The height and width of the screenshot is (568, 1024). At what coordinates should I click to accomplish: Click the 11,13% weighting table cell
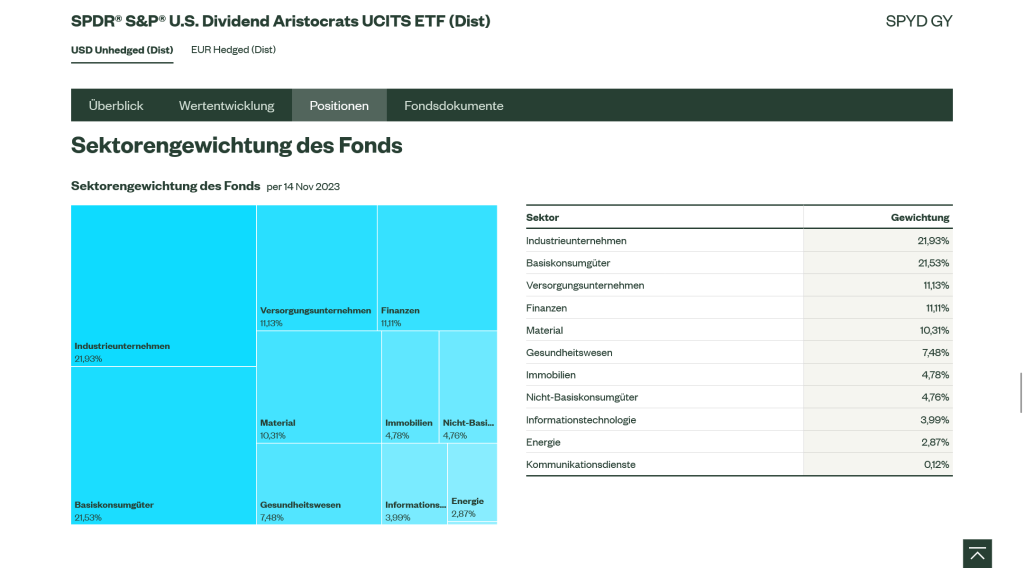point(878,285)
